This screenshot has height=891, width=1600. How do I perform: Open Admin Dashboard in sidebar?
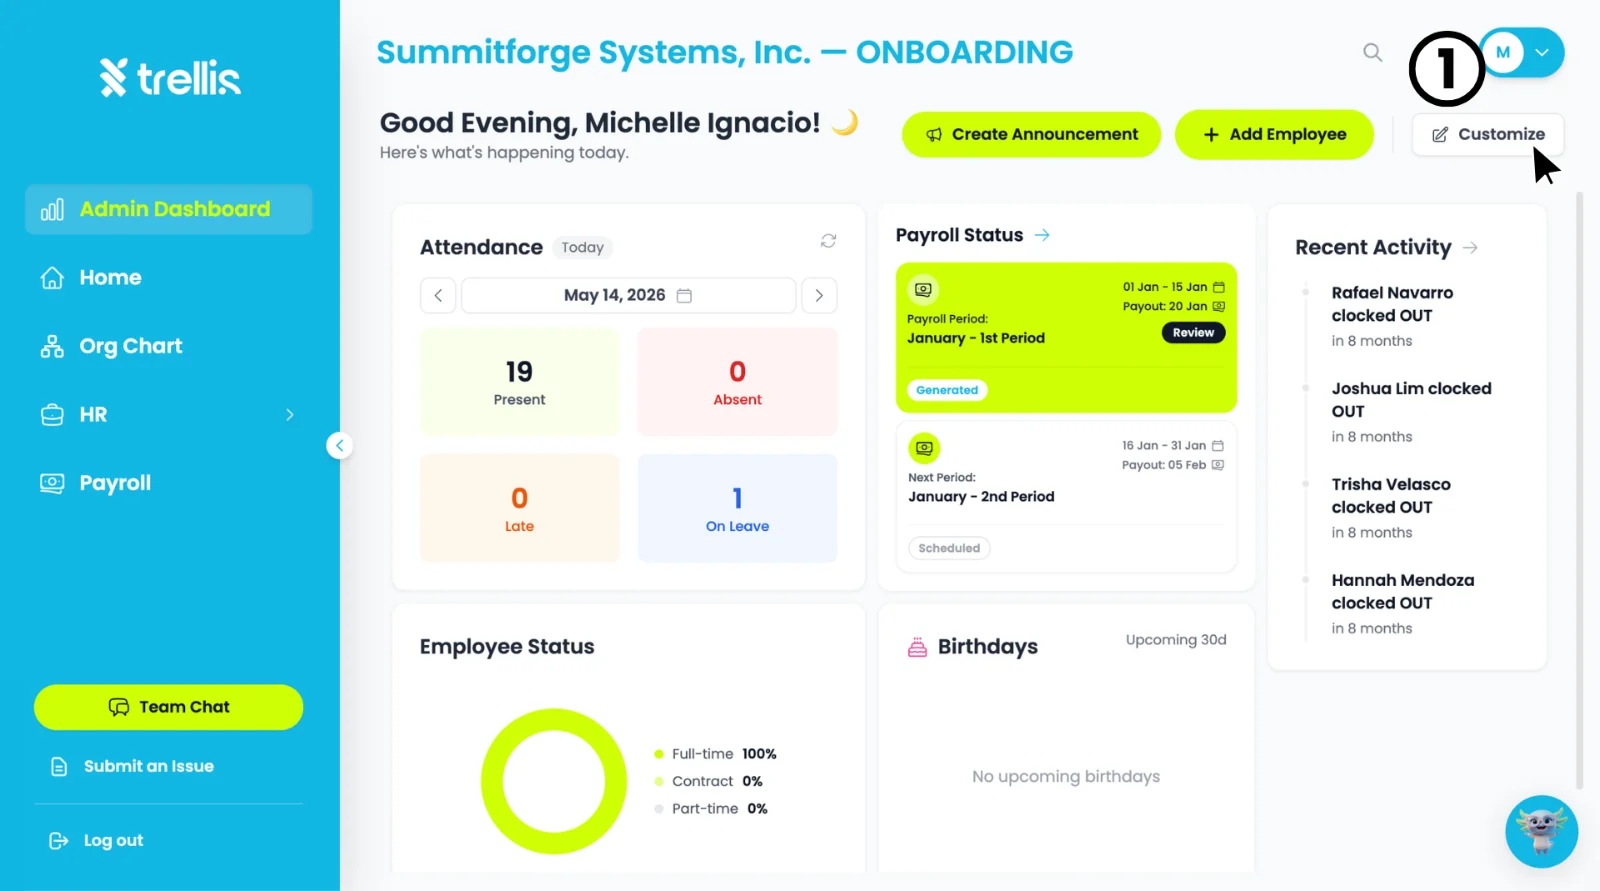(168, 209)
